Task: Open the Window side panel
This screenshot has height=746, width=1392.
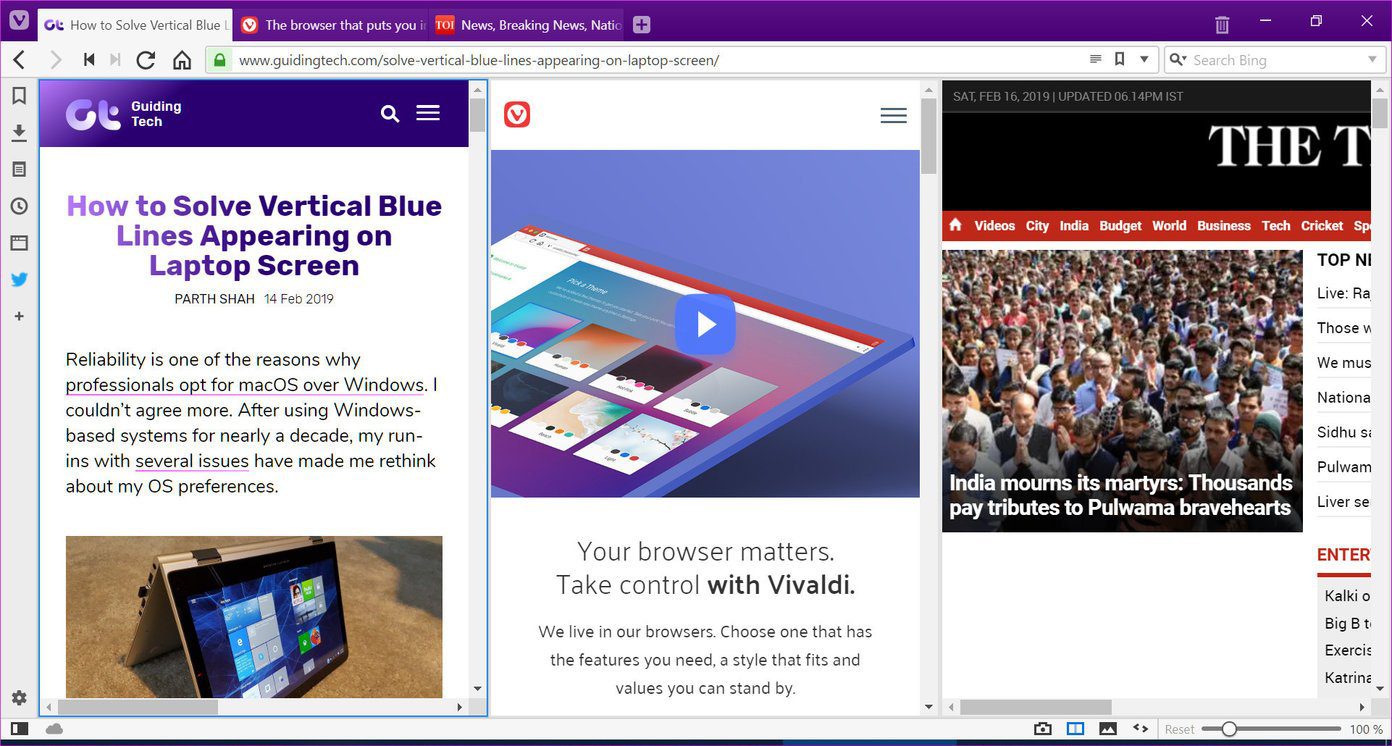Action: [18, 243]
